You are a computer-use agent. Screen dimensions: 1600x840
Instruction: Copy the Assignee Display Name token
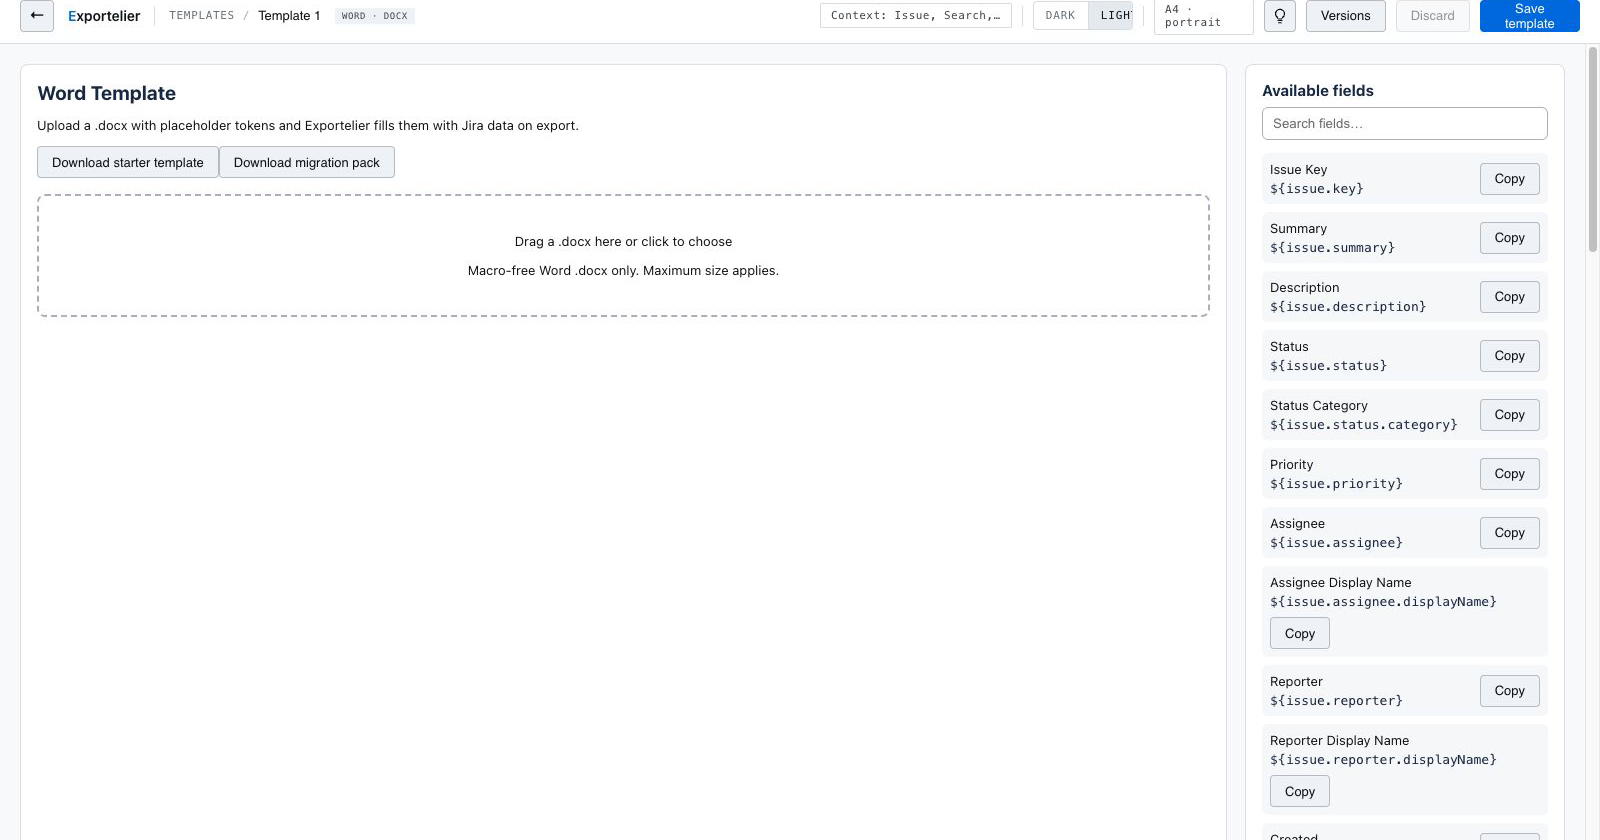tap(1300, 634)
